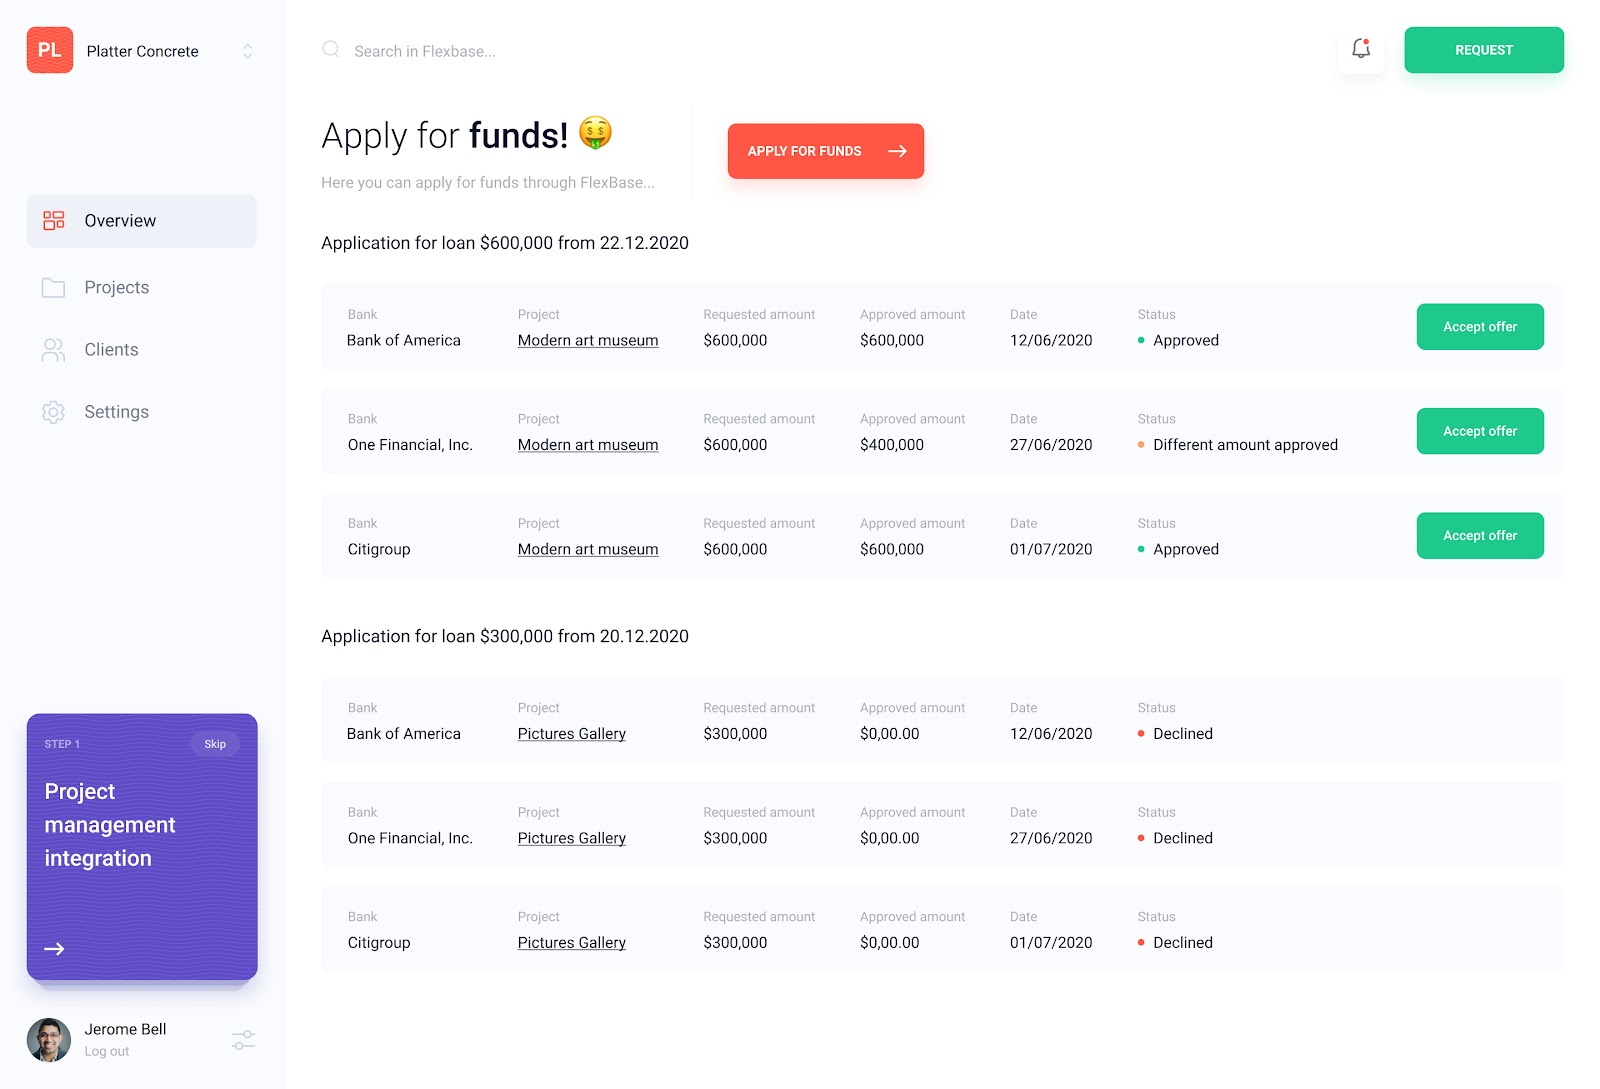Expand the Platter Concrete company switcher
The image size is (1600, 1089).
[x=248, y=51]
